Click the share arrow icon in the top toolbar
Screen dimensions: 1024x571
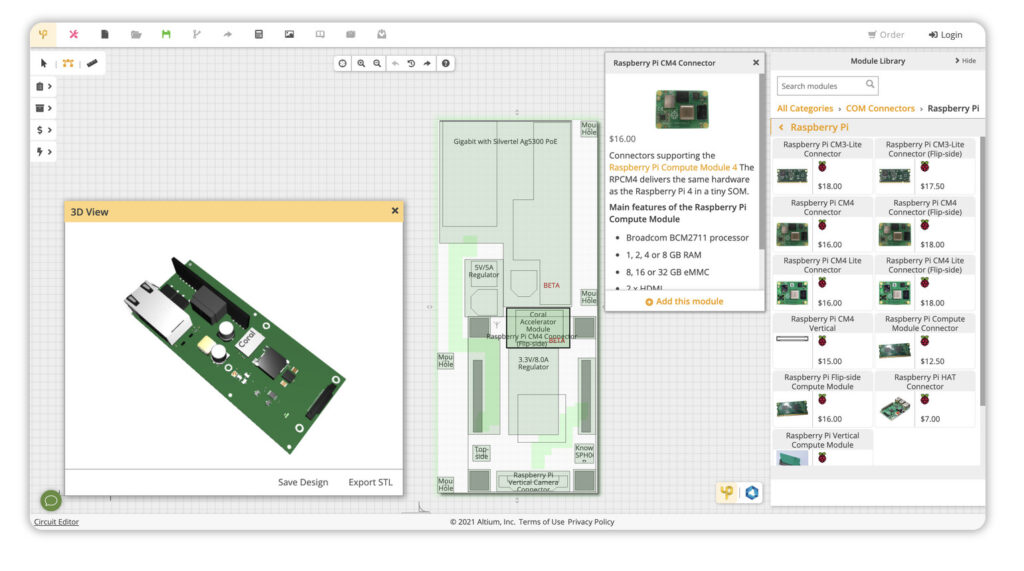pos(227,34)
